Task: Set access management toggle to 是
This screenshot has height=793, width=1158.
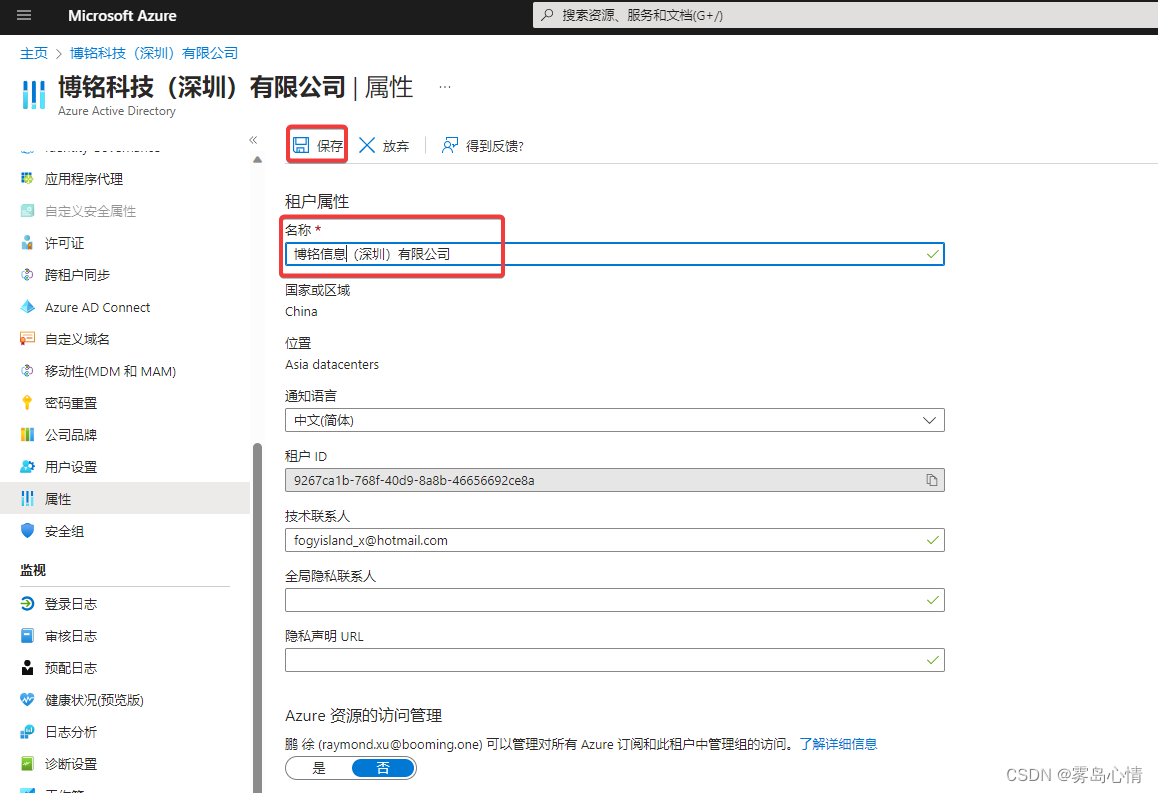Action: pyautogui.click(x=319, y=768)
